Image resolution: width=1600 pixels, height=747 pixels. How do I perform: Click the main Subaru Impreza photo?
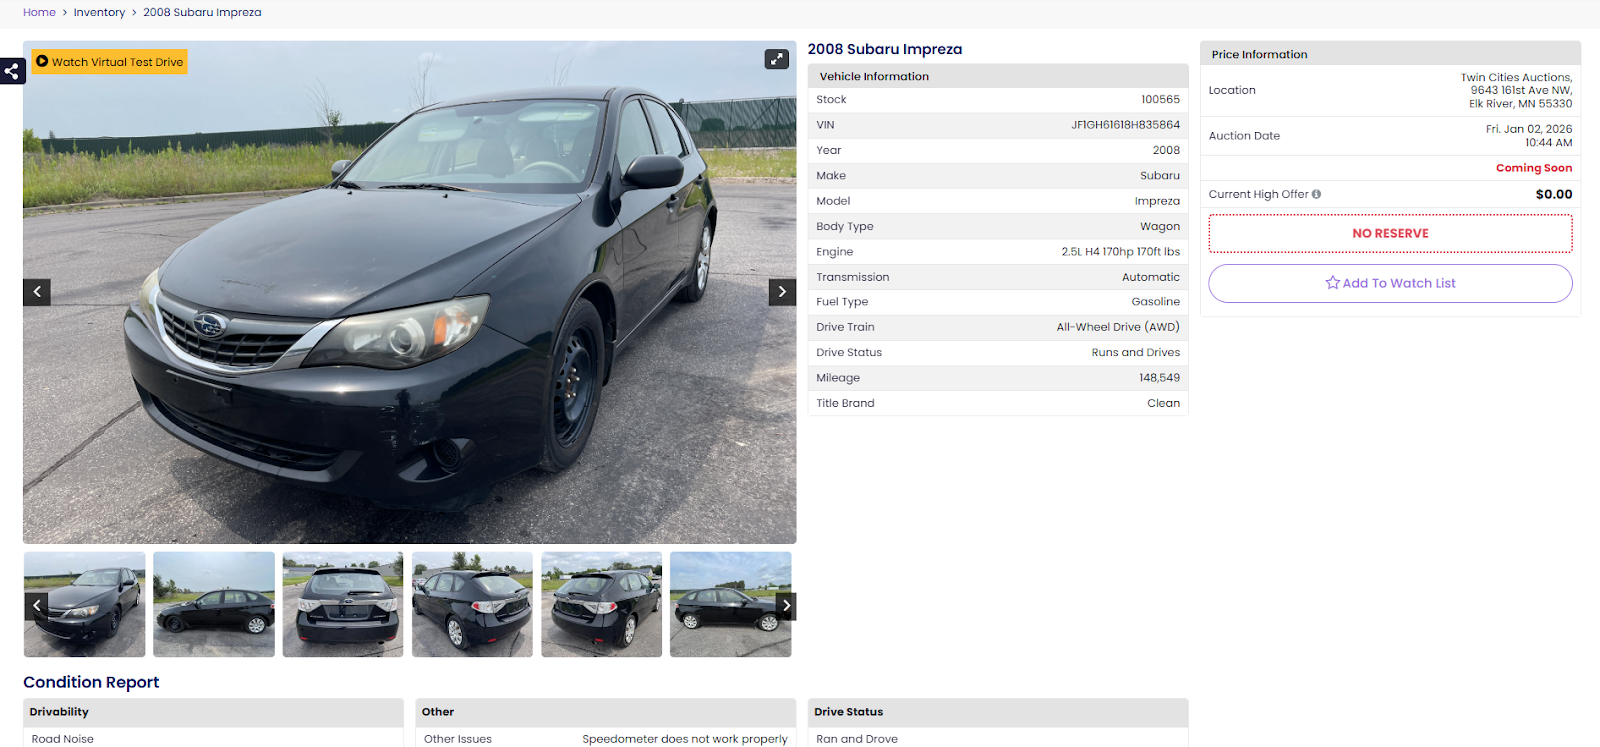pos(410,292)
